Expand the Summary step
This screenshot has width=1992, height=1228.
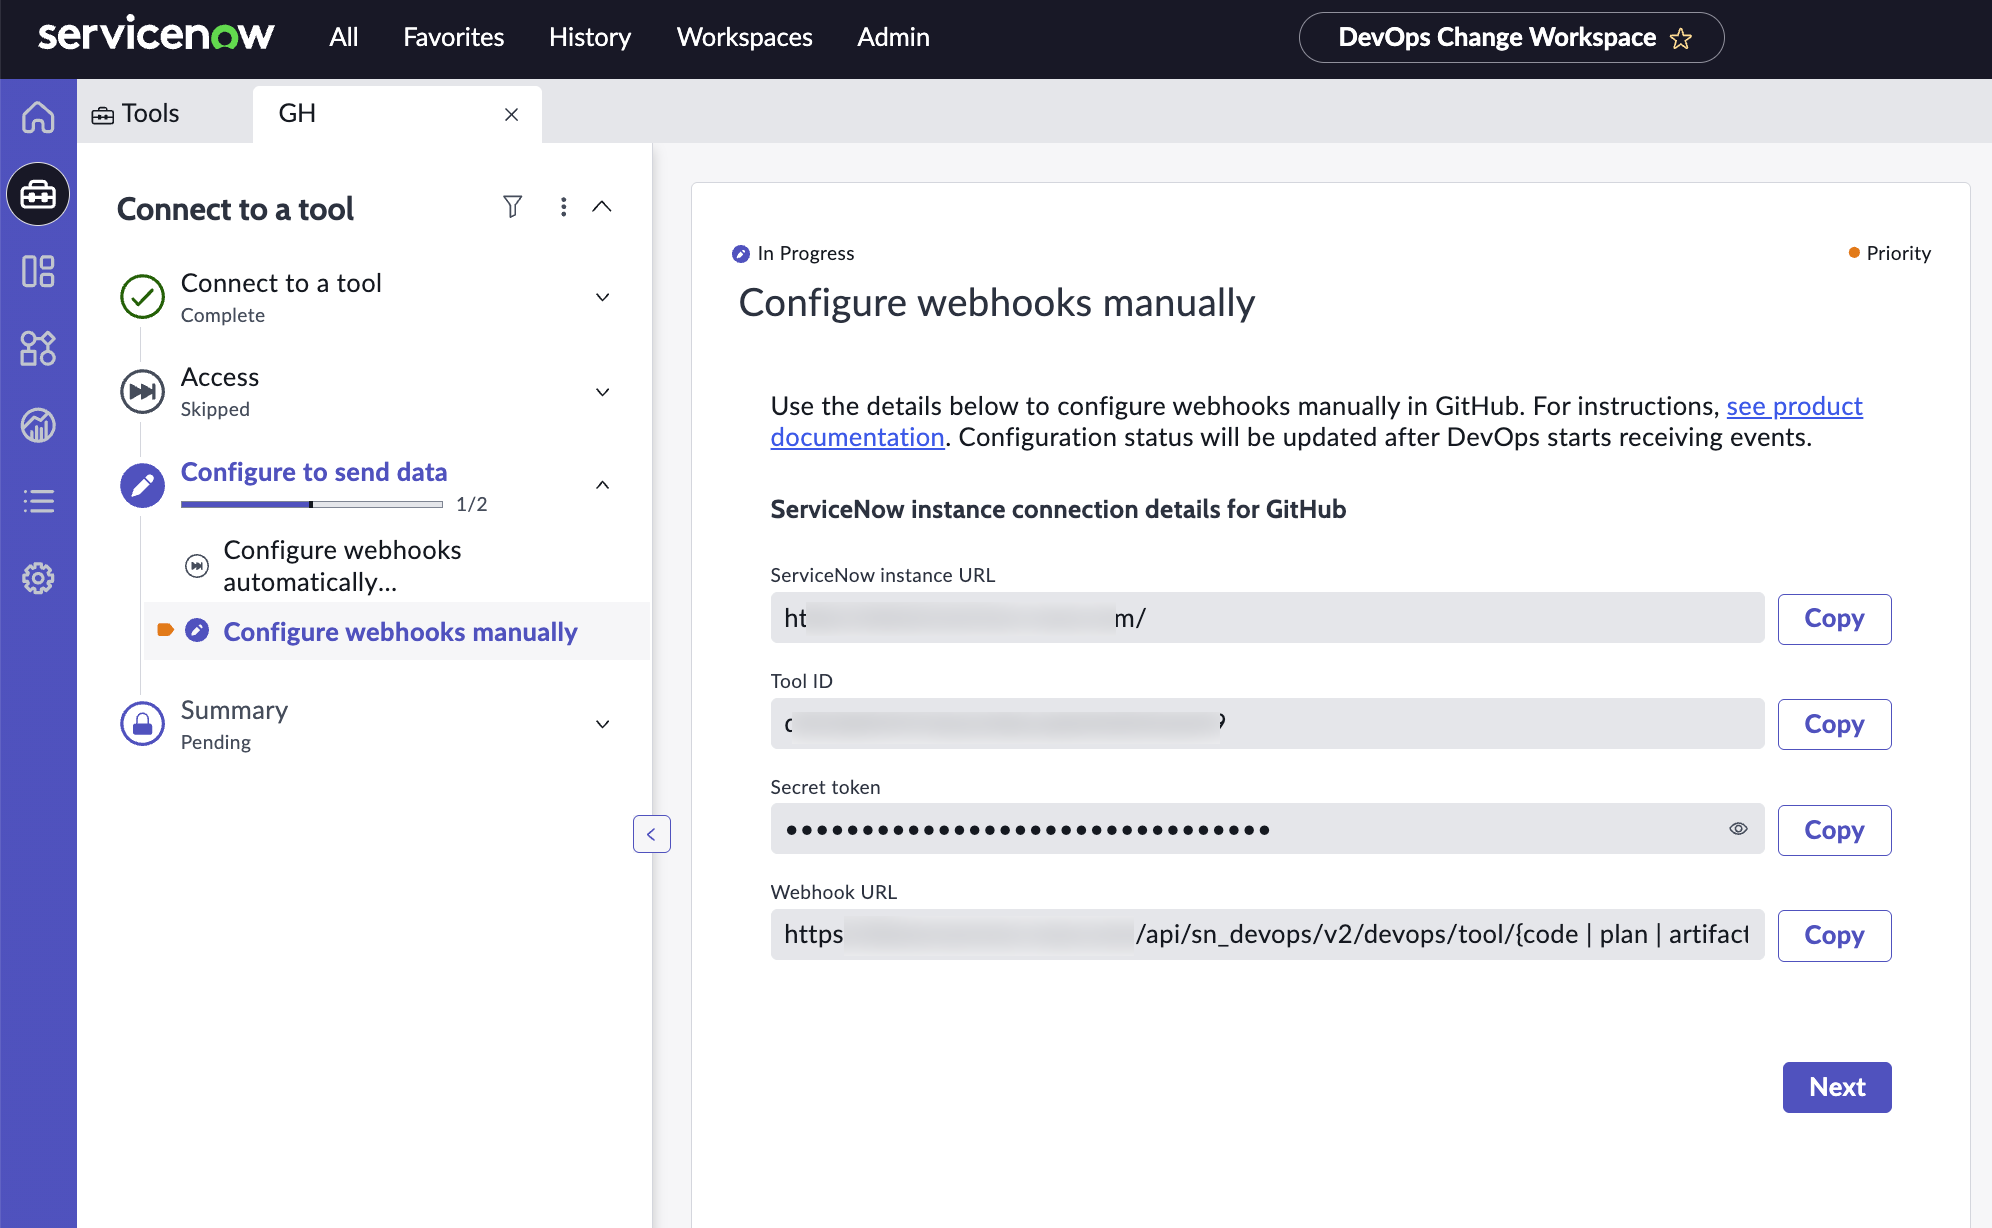tap(603, 724)
